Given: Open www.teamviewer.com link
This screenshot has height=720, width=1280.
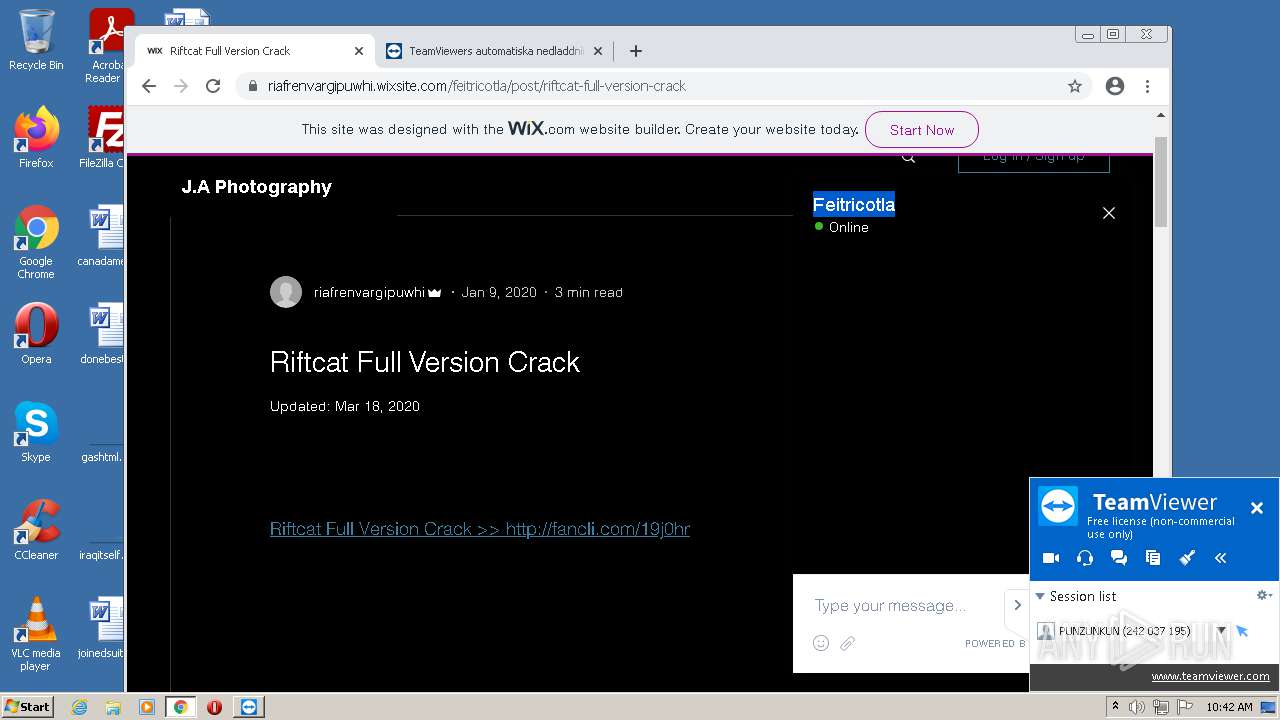Looking at the screenshot, I should 1210,676.
